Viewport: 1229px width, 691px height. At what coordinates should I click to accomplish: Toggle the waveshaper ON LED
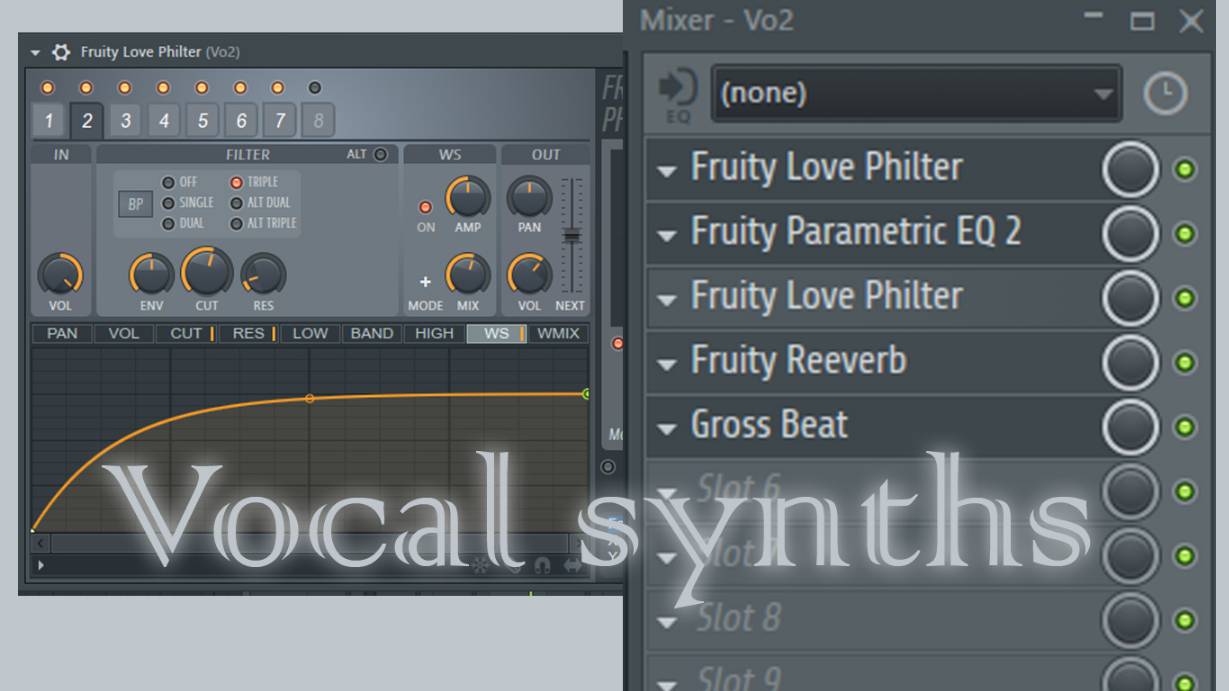(425, 207)
